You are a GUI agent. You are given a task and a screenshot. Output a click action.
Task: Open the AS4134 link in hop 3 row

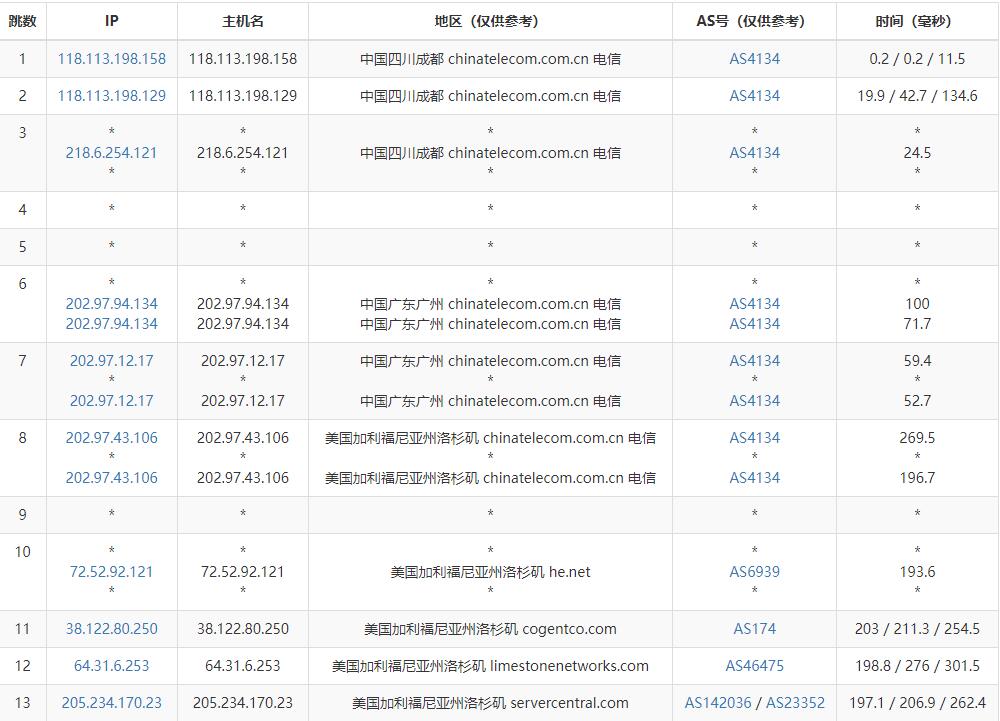[754, 152]
